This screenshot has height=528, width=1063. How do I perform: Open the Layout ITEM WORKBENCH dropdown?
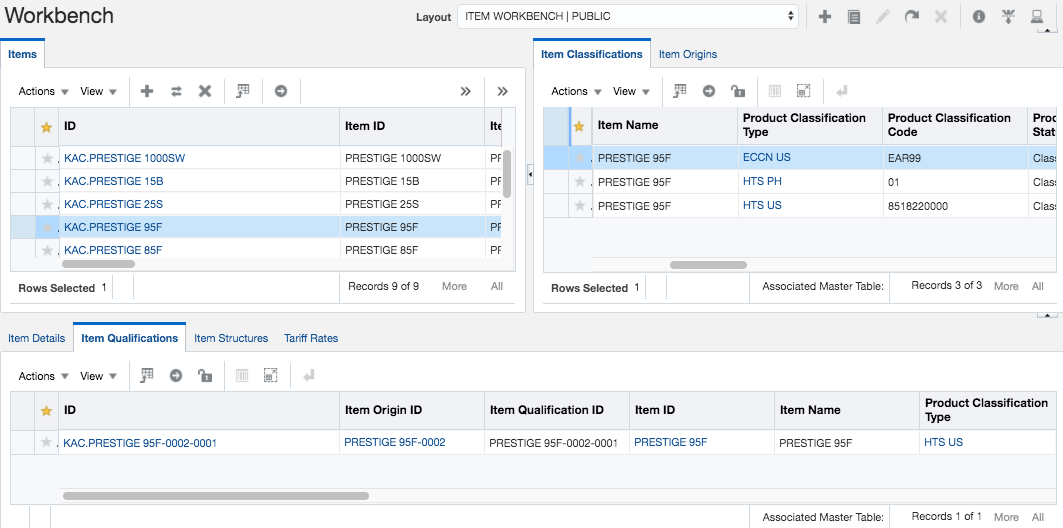(x=627, y=16)
